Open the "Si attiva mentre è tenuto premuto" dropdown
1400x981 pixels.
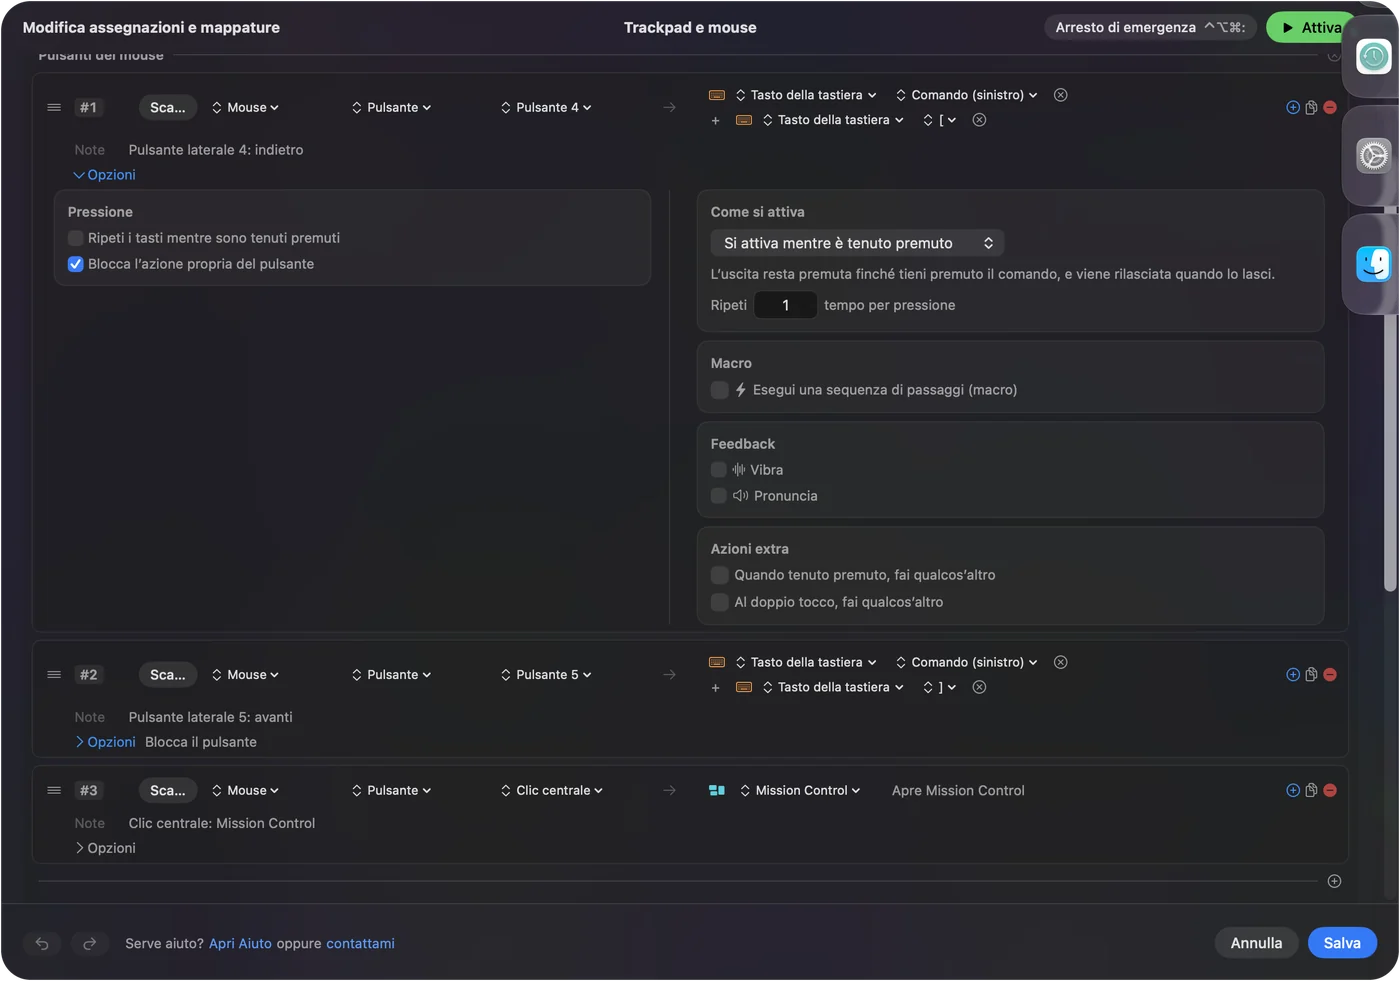[857, 243]
